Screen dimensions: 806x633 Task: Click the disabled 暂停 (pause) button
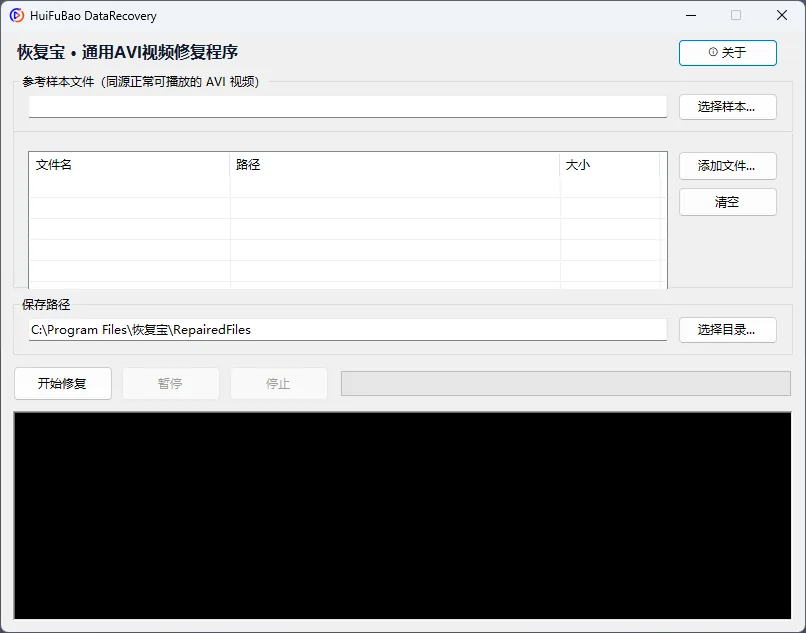click(x=171, y=383)
